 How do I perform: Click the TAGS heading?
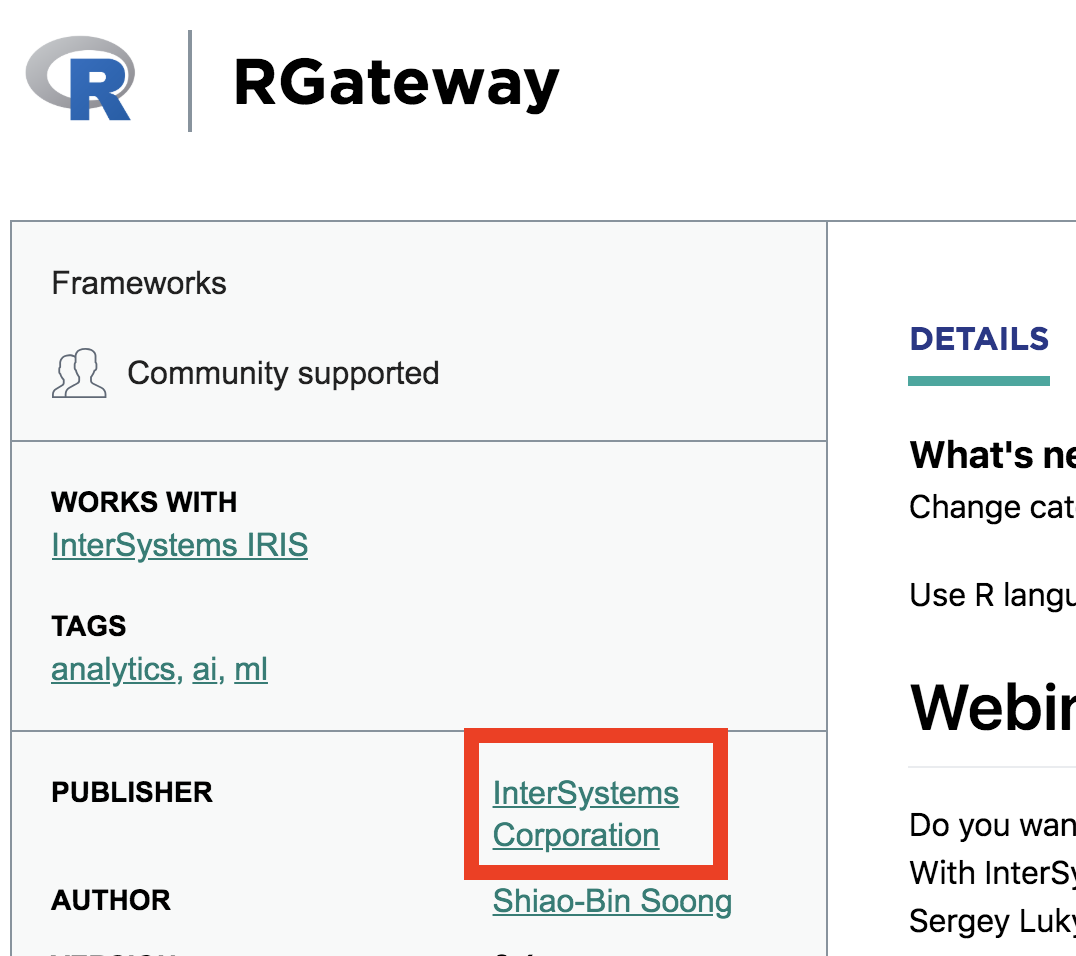tap(89, 626)
